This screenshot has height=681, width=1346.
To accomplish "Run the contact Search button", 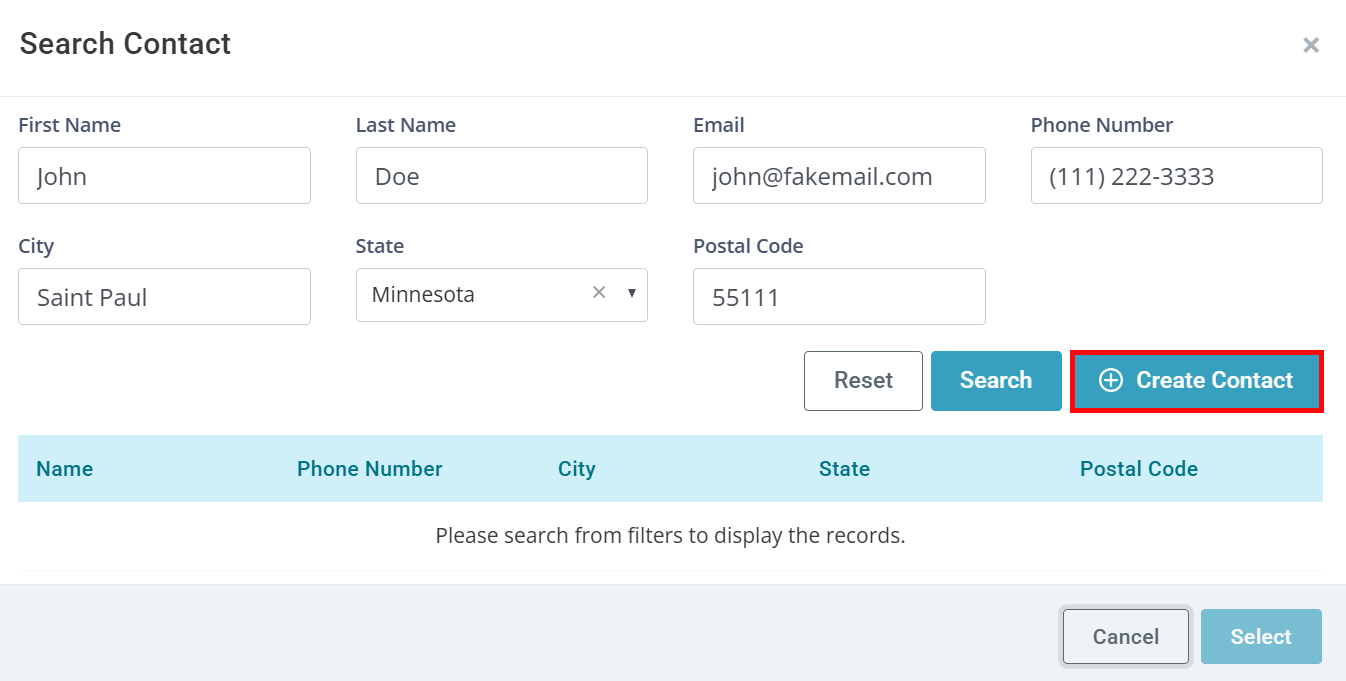I will (x=996, y=381).
